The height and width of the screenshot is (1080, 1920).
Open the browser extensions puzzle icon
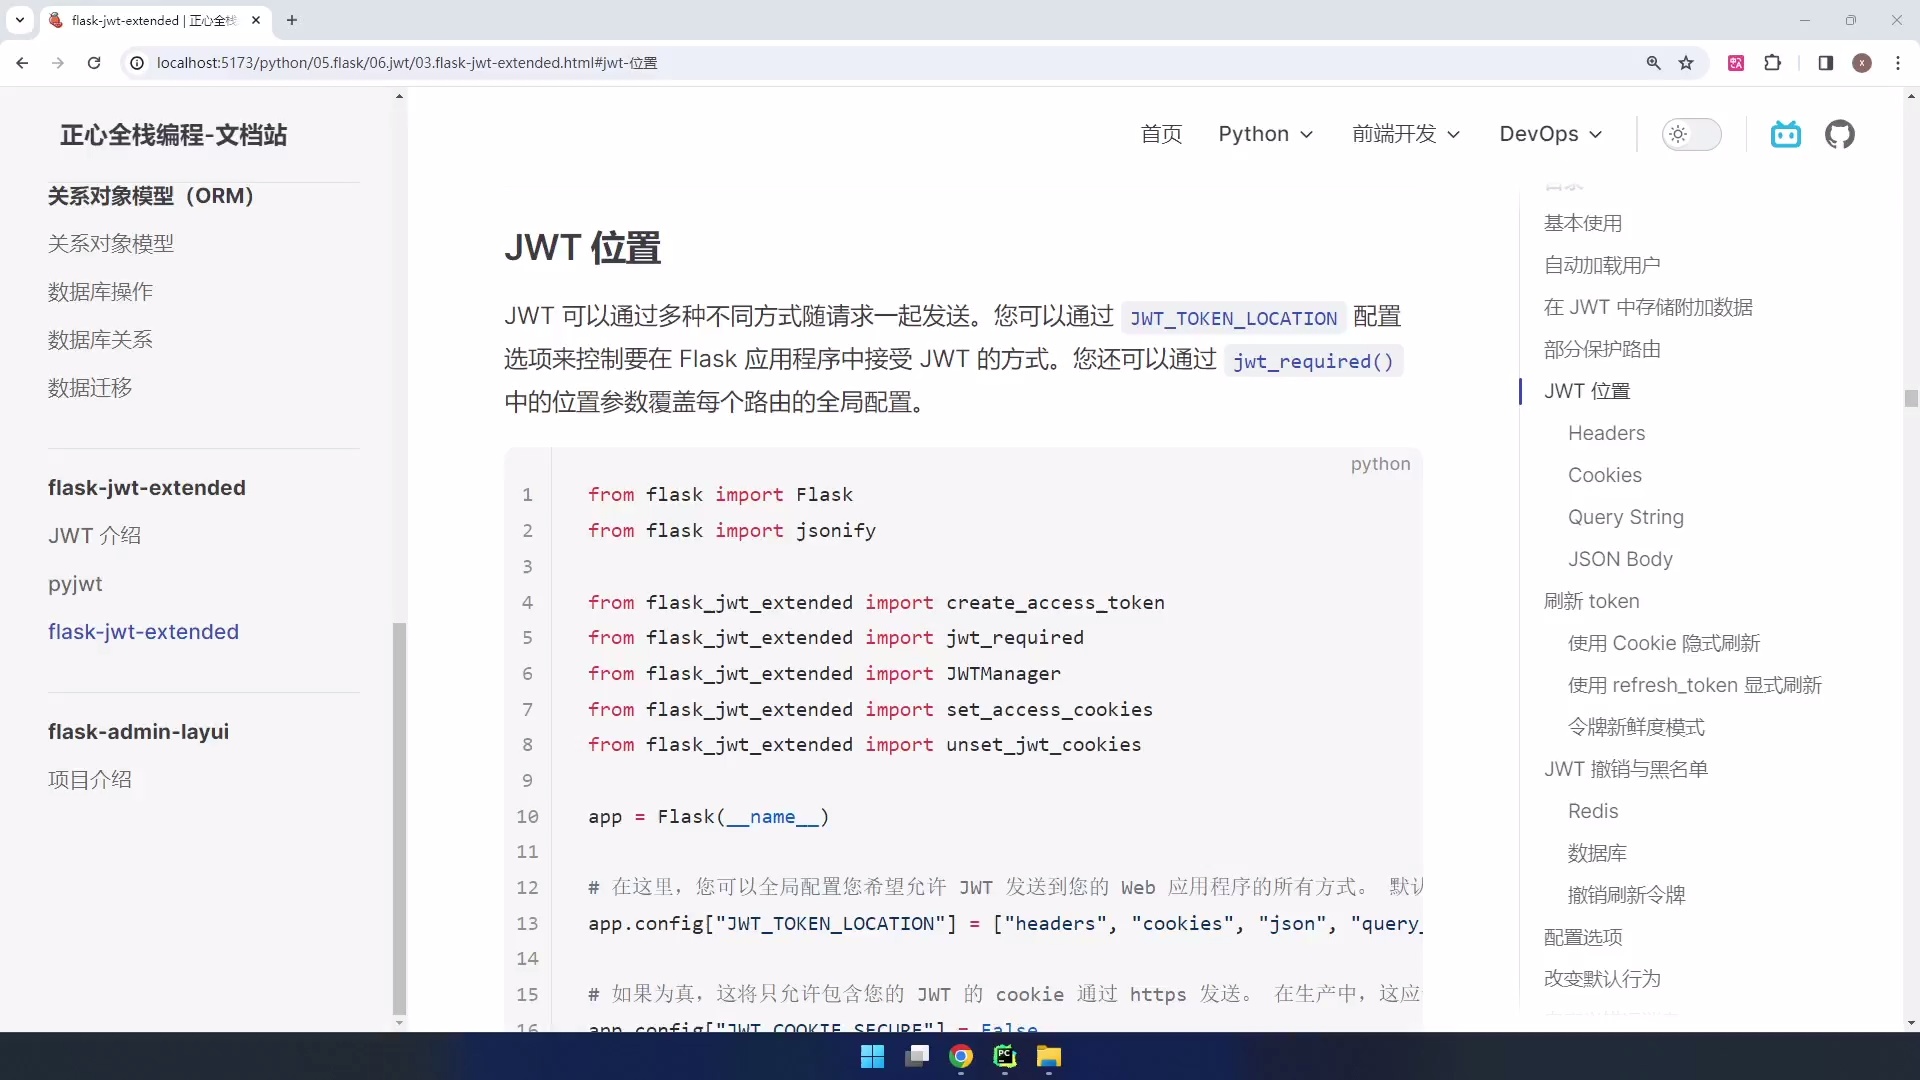1773,62
